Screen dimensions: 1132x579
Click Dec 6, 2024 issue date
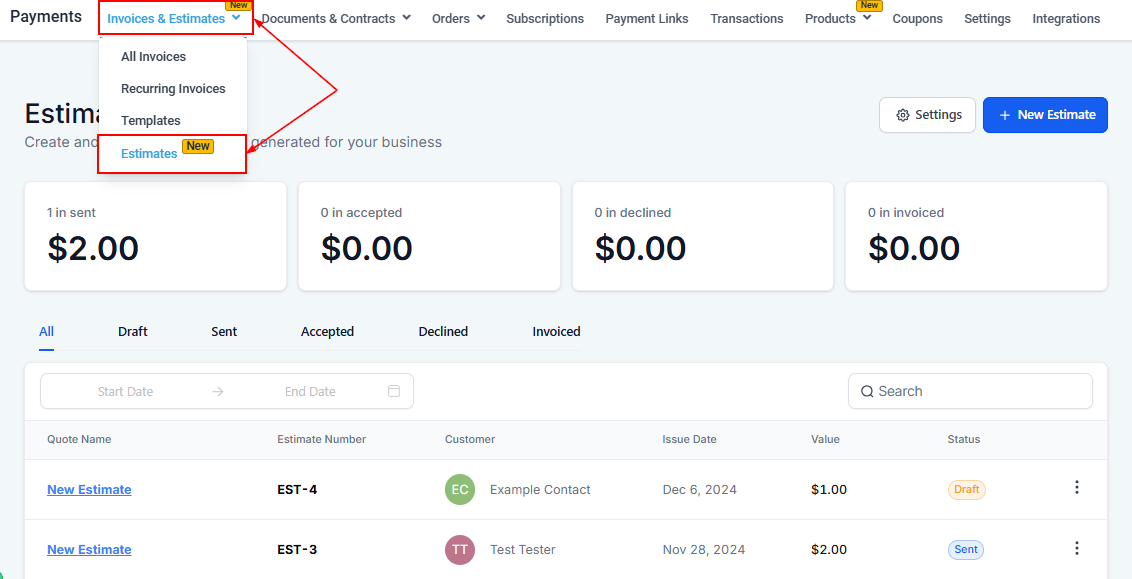point(700,489)
